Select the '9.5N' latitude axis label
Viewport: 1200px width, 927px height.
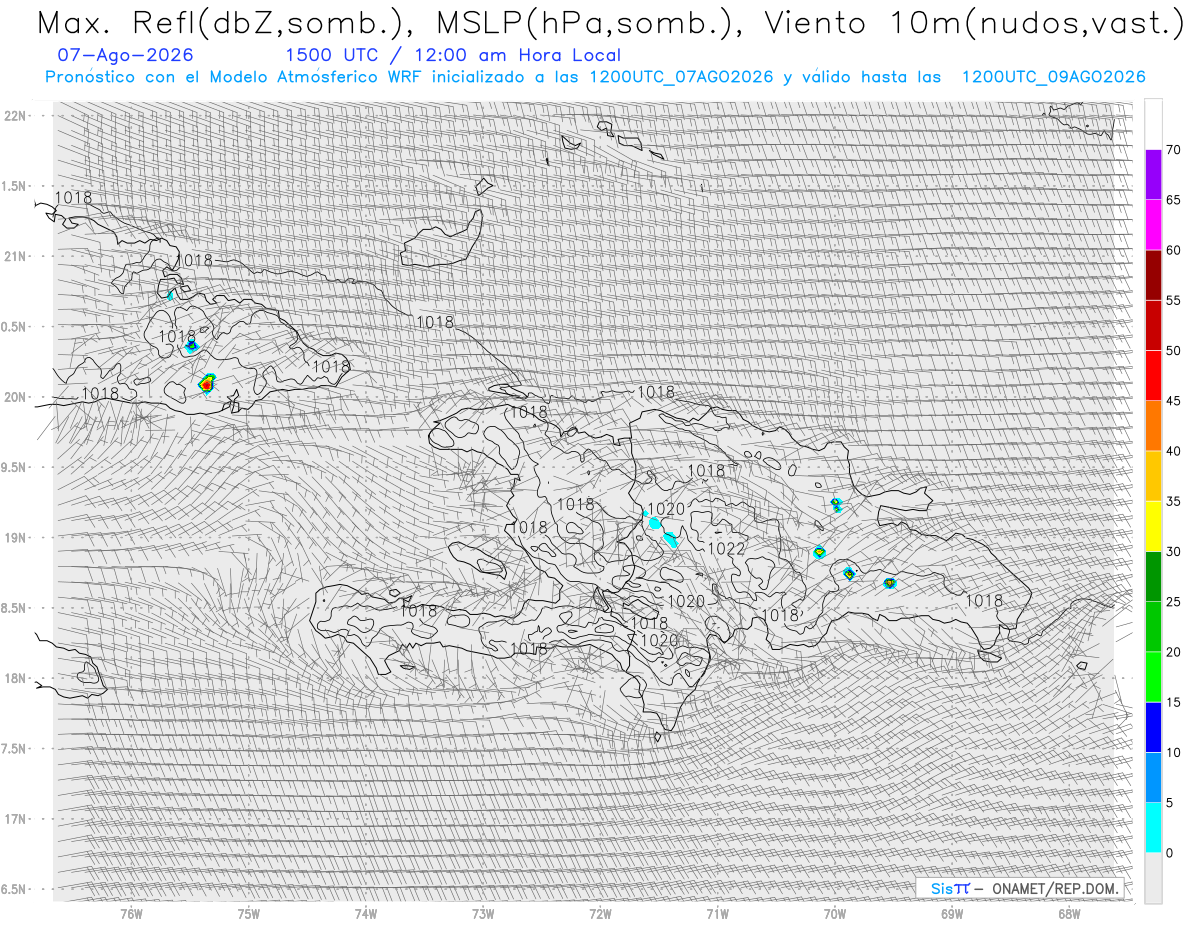click(14, 467)
